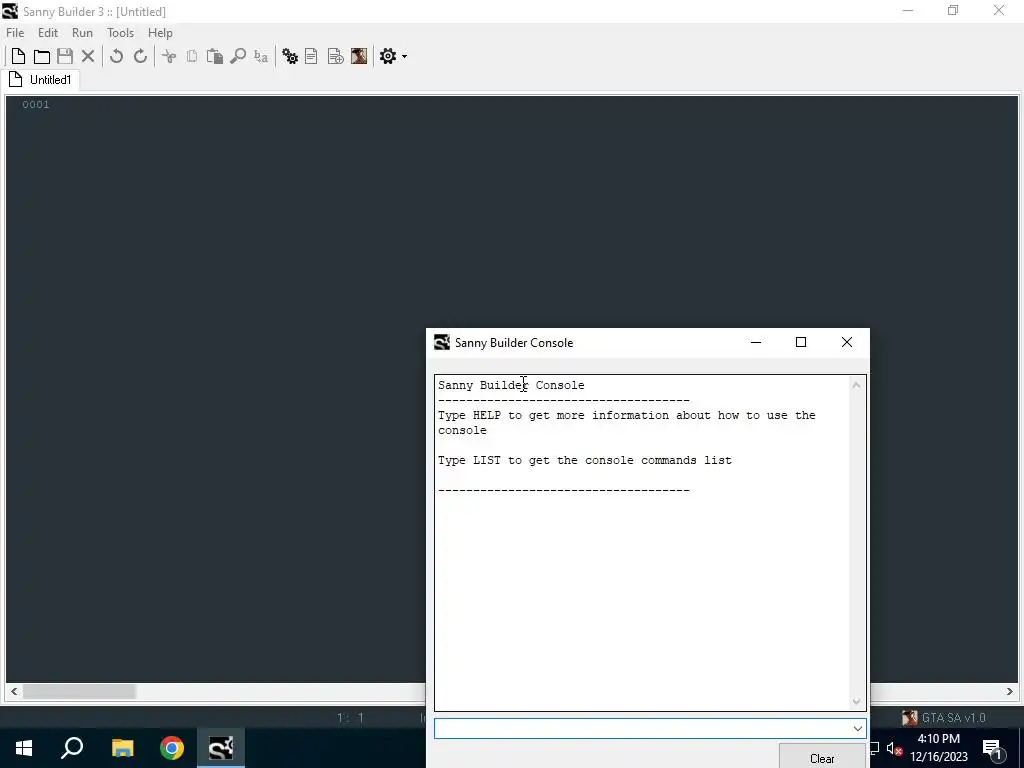Image resolution: width=1024 pixels, height=768 pixels.
Task: Close the current file with toolbar X
Action: 88,56
